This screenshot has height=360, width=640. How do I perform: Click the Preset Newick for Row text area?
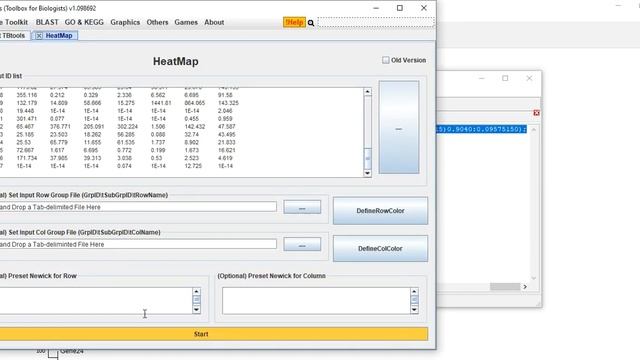click(x=96, y=301)
